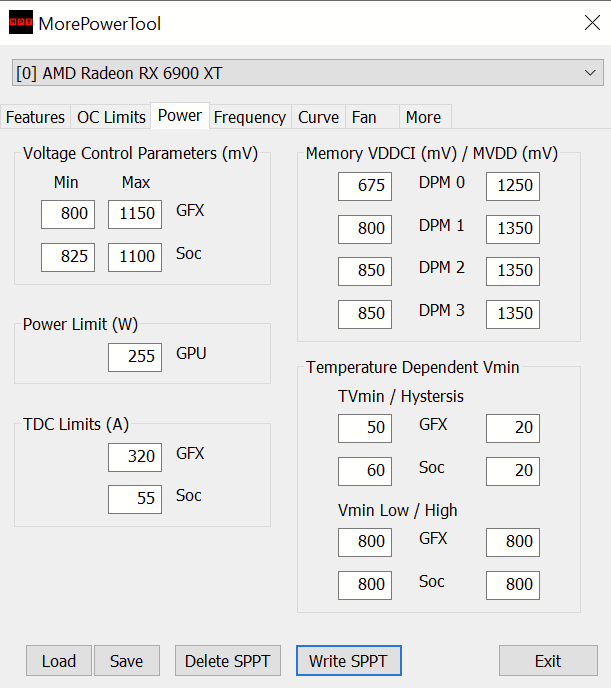Switch to the More tab
The height and width of the screenshot is (688, 611).
(x=425, y=117)
